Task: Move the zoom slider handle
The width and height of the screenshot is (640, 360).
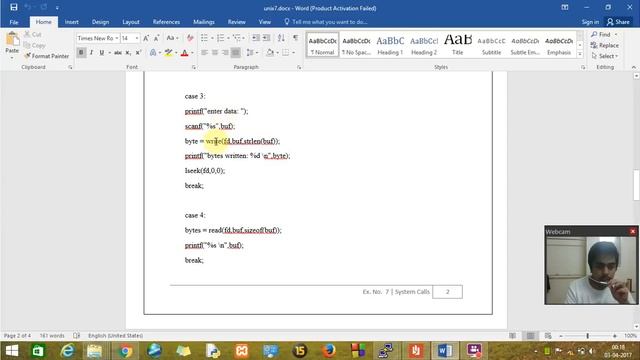Action: [x=587, y=336]
